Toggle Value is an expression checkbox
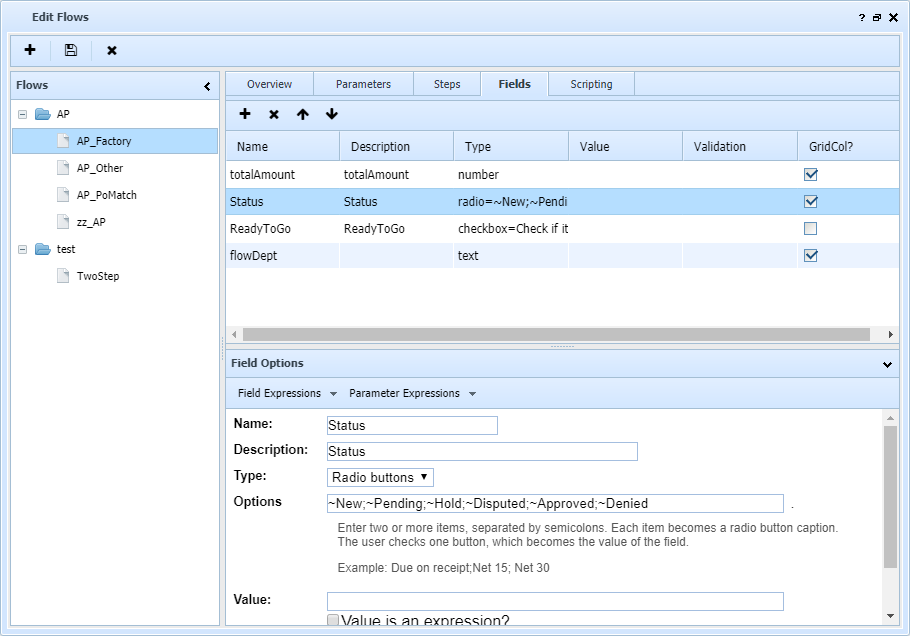The width and height of the screenshot is (910, 636). [334, 622]
